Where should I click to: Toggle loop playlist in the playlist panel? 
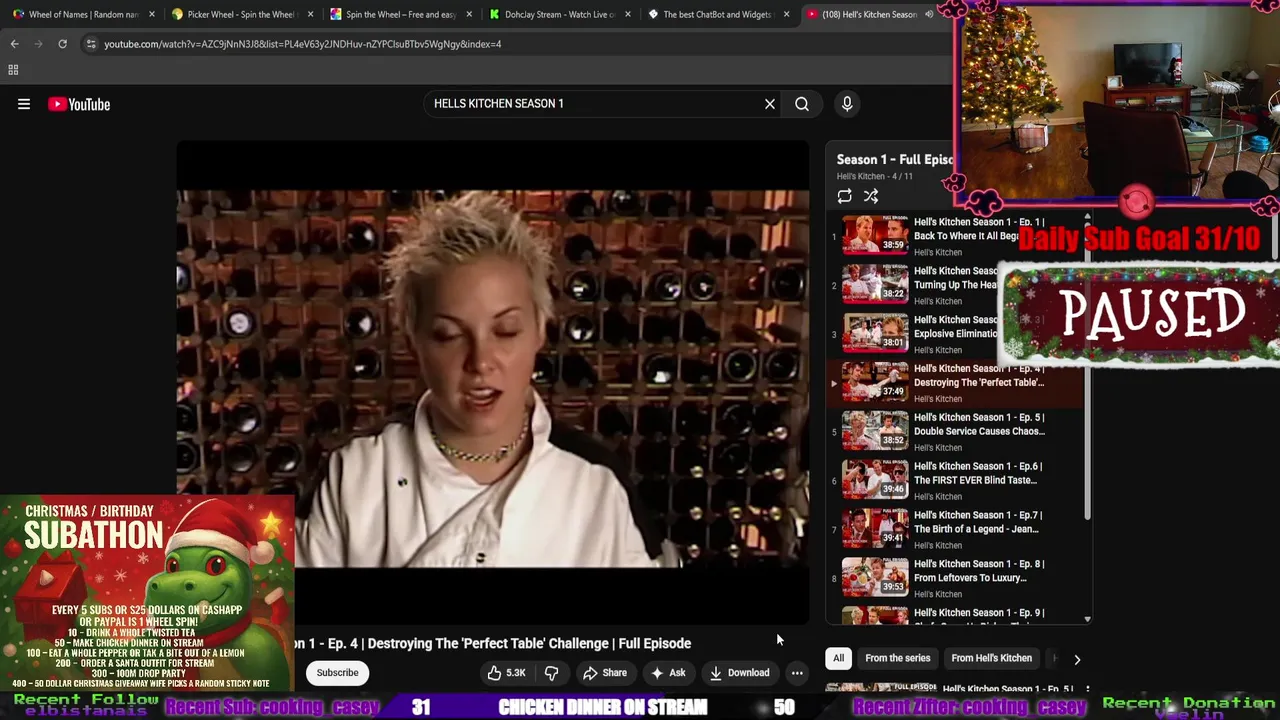point(845,197)
